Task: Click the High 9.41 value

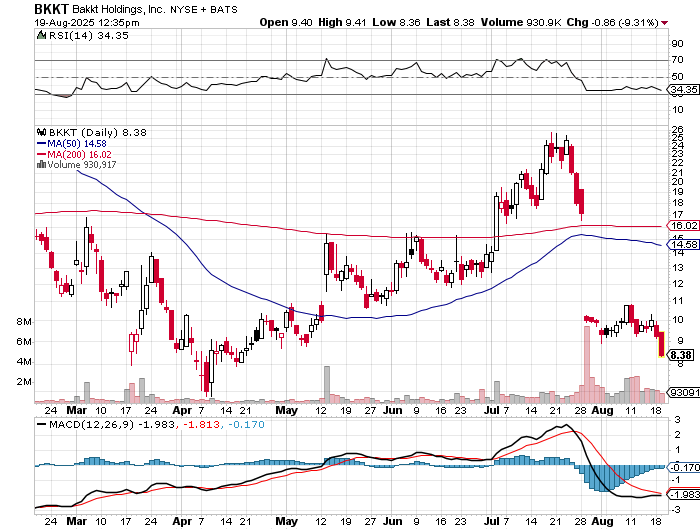Action: 342,22
